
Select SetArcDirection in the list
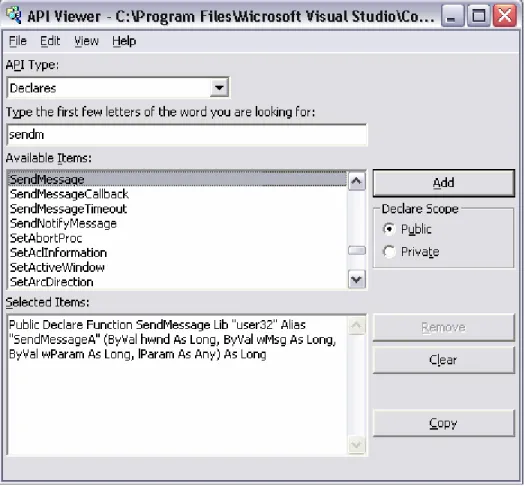[x=177, y=282]
